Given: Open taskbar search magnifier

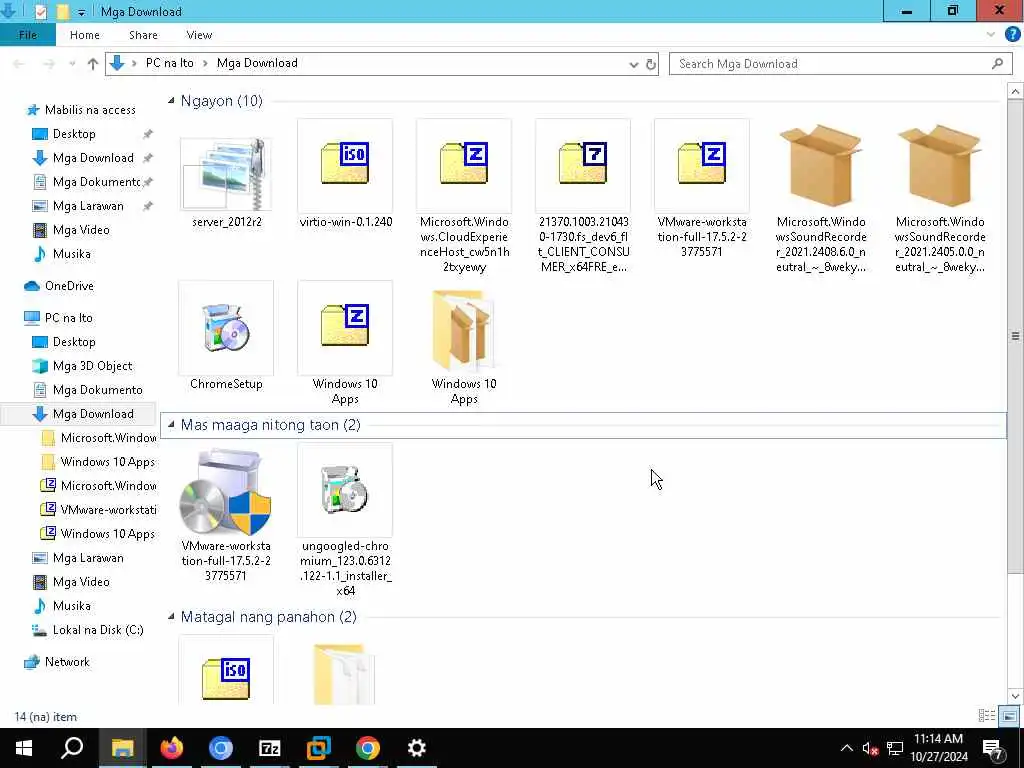Looking at the screenshot, I should (x=72, y=748).
